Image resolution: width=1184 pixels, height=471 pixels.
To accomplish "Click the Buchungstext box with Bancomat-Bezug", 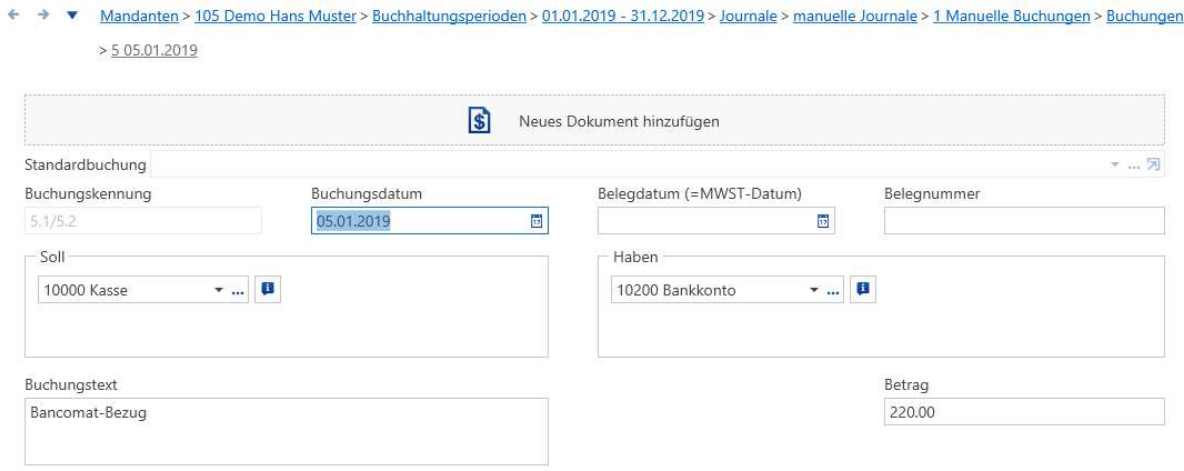I will [287, 432].
